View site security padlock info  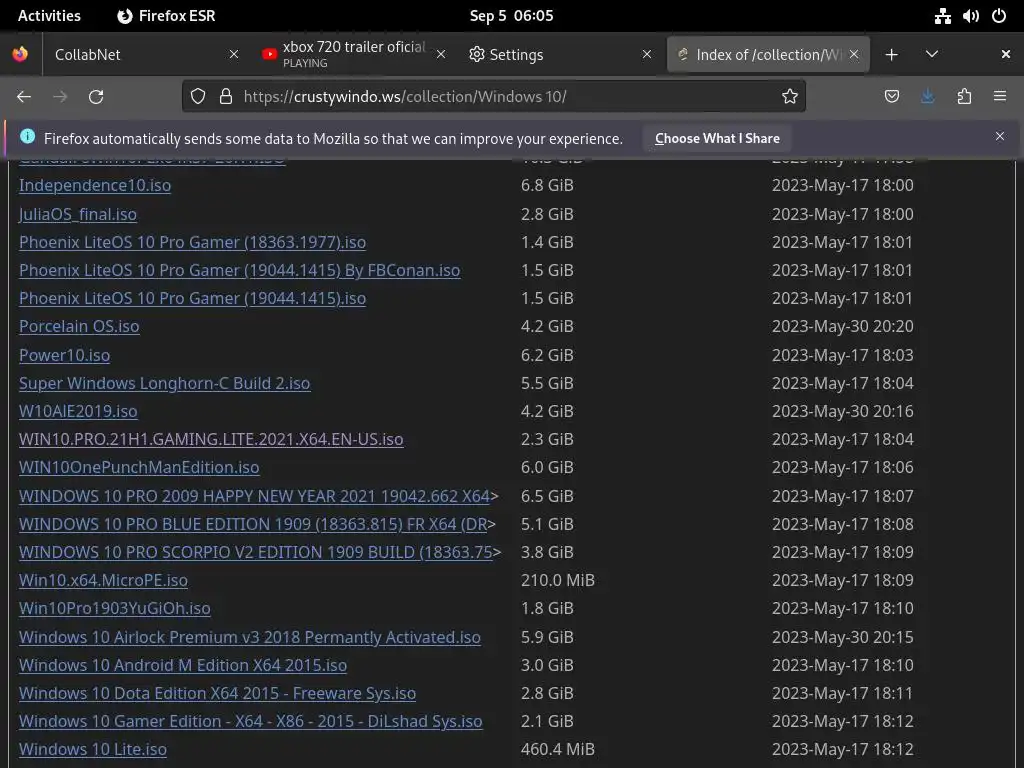(x=226, y=97)
